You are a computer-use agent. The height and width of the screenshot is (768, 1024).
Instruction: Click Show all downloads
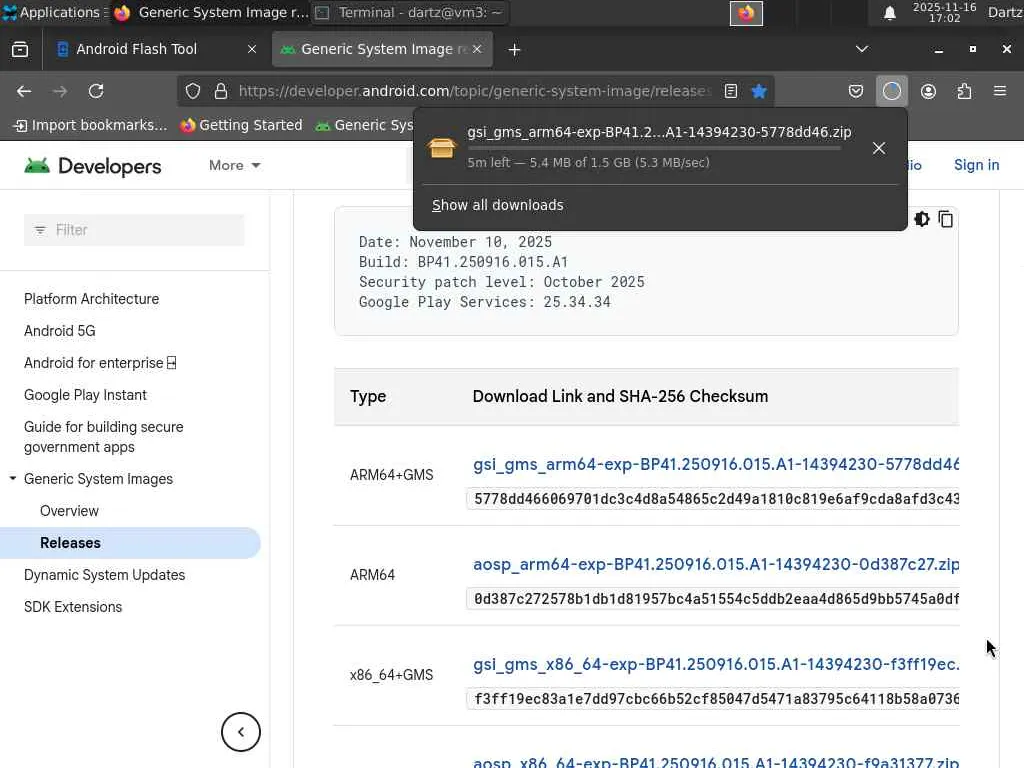pyautogui.click(x=497, y=205)
